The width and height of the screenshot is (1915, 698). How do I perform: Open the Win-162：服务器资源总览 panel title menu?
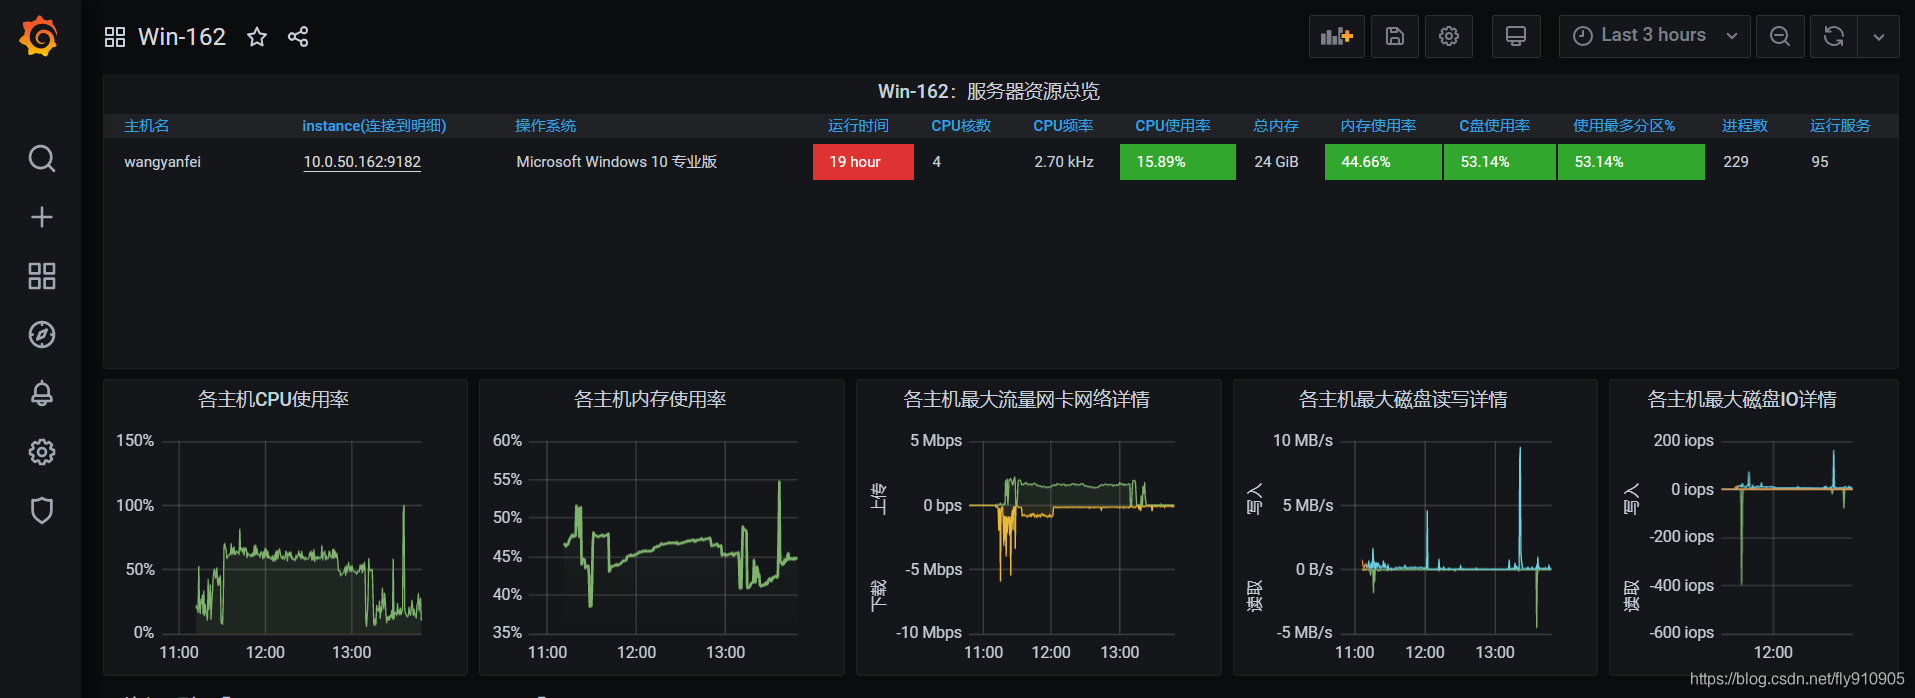click(x=989, y=92)
